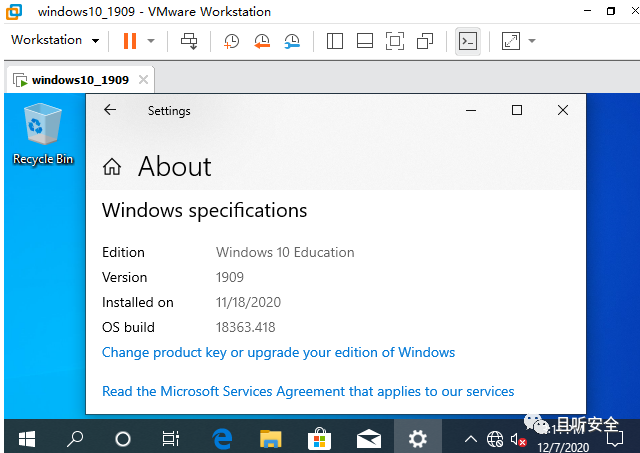Close the windows10_1909 tab
This screenshot has height=453, width=640.
(143, 80)
